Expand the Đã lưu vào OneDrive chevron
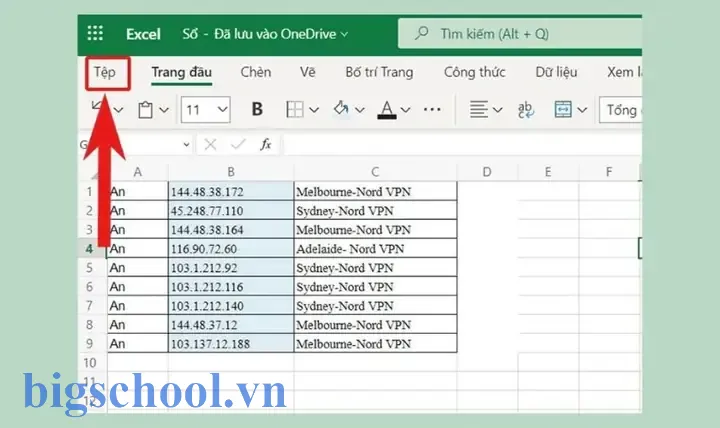Screen dimensions: 720x428 tap(344, 34)
